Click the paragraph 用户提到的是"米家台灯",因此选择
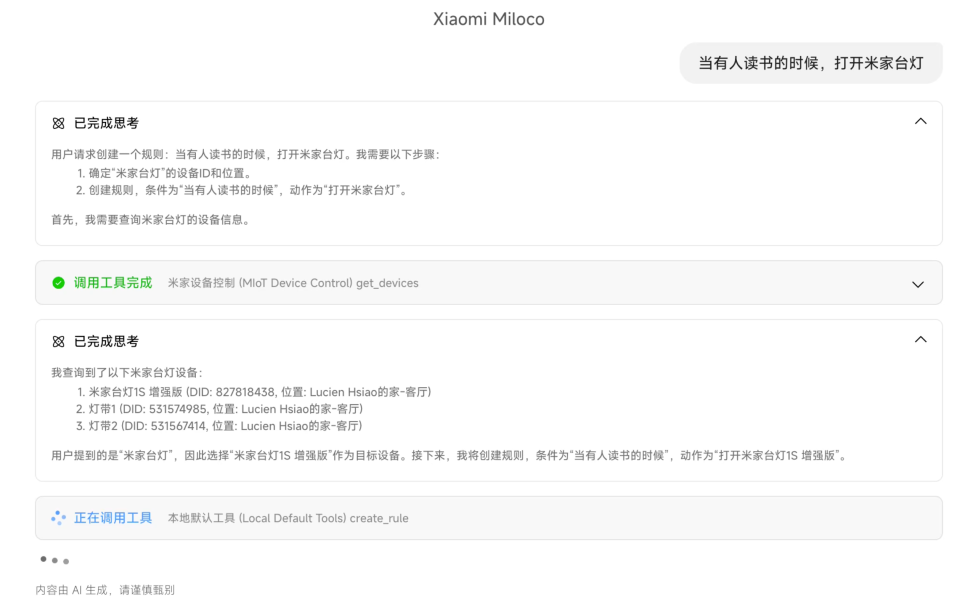This screenshot has height=607, width=960. (x=451, y=456)
